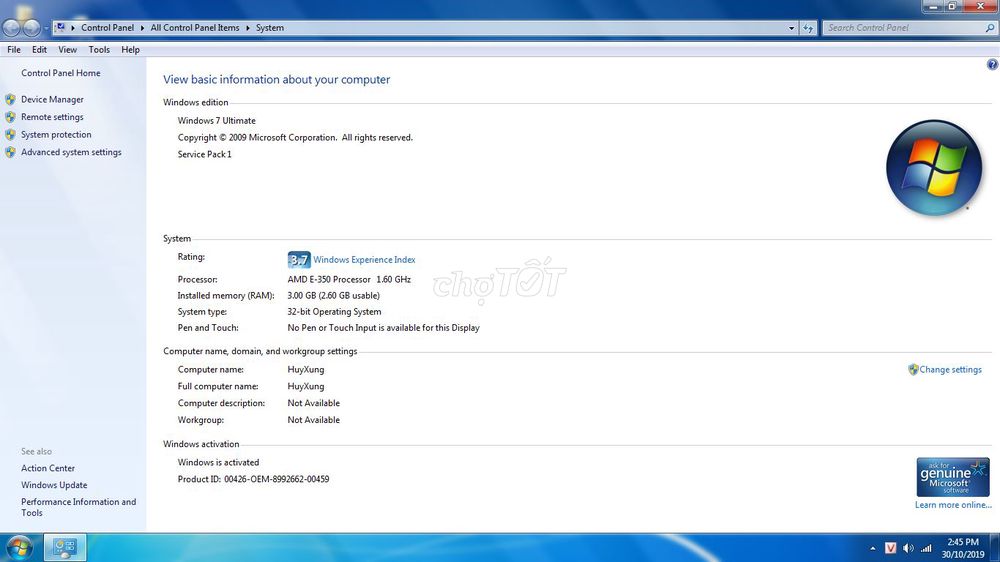This screenshot has height=562, width=1000.
Task: Click the genuine Microsoft software badge
Action: tap(953, 477)
